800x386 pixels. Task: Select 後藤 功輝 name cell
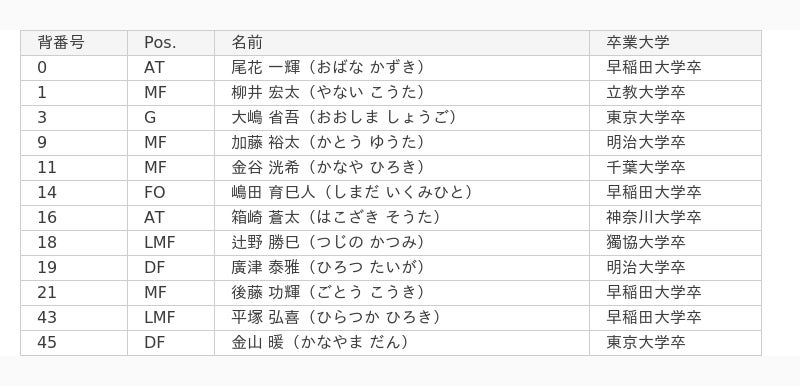coord(402,293)
